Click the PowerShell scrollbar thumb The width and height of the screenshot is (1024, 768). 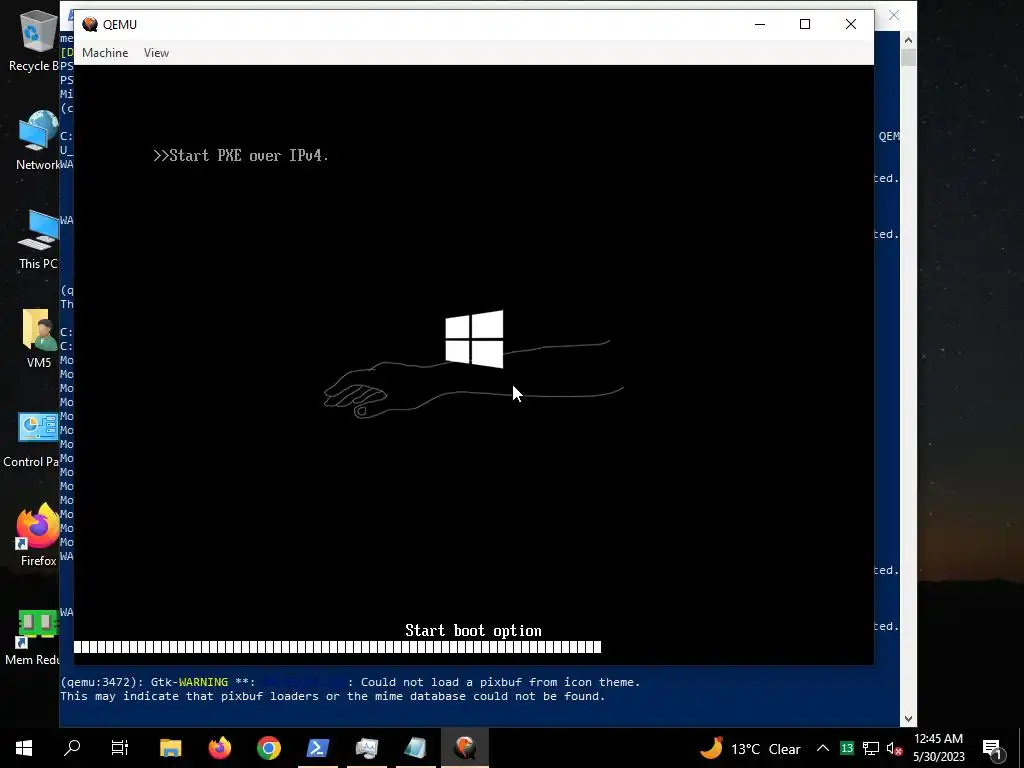click(x=908, y=57)
